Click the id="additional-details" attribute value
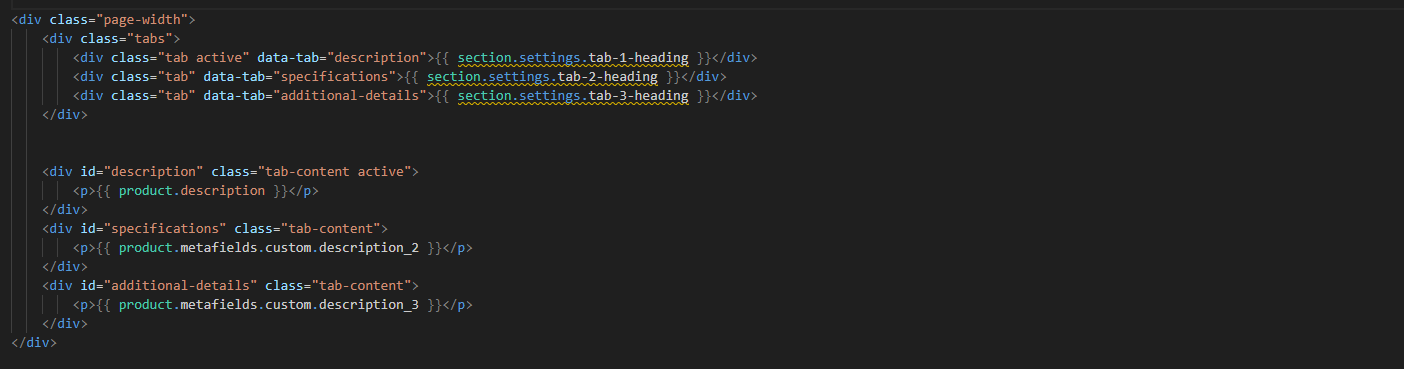1404x369 pixels. click(180, 286)
